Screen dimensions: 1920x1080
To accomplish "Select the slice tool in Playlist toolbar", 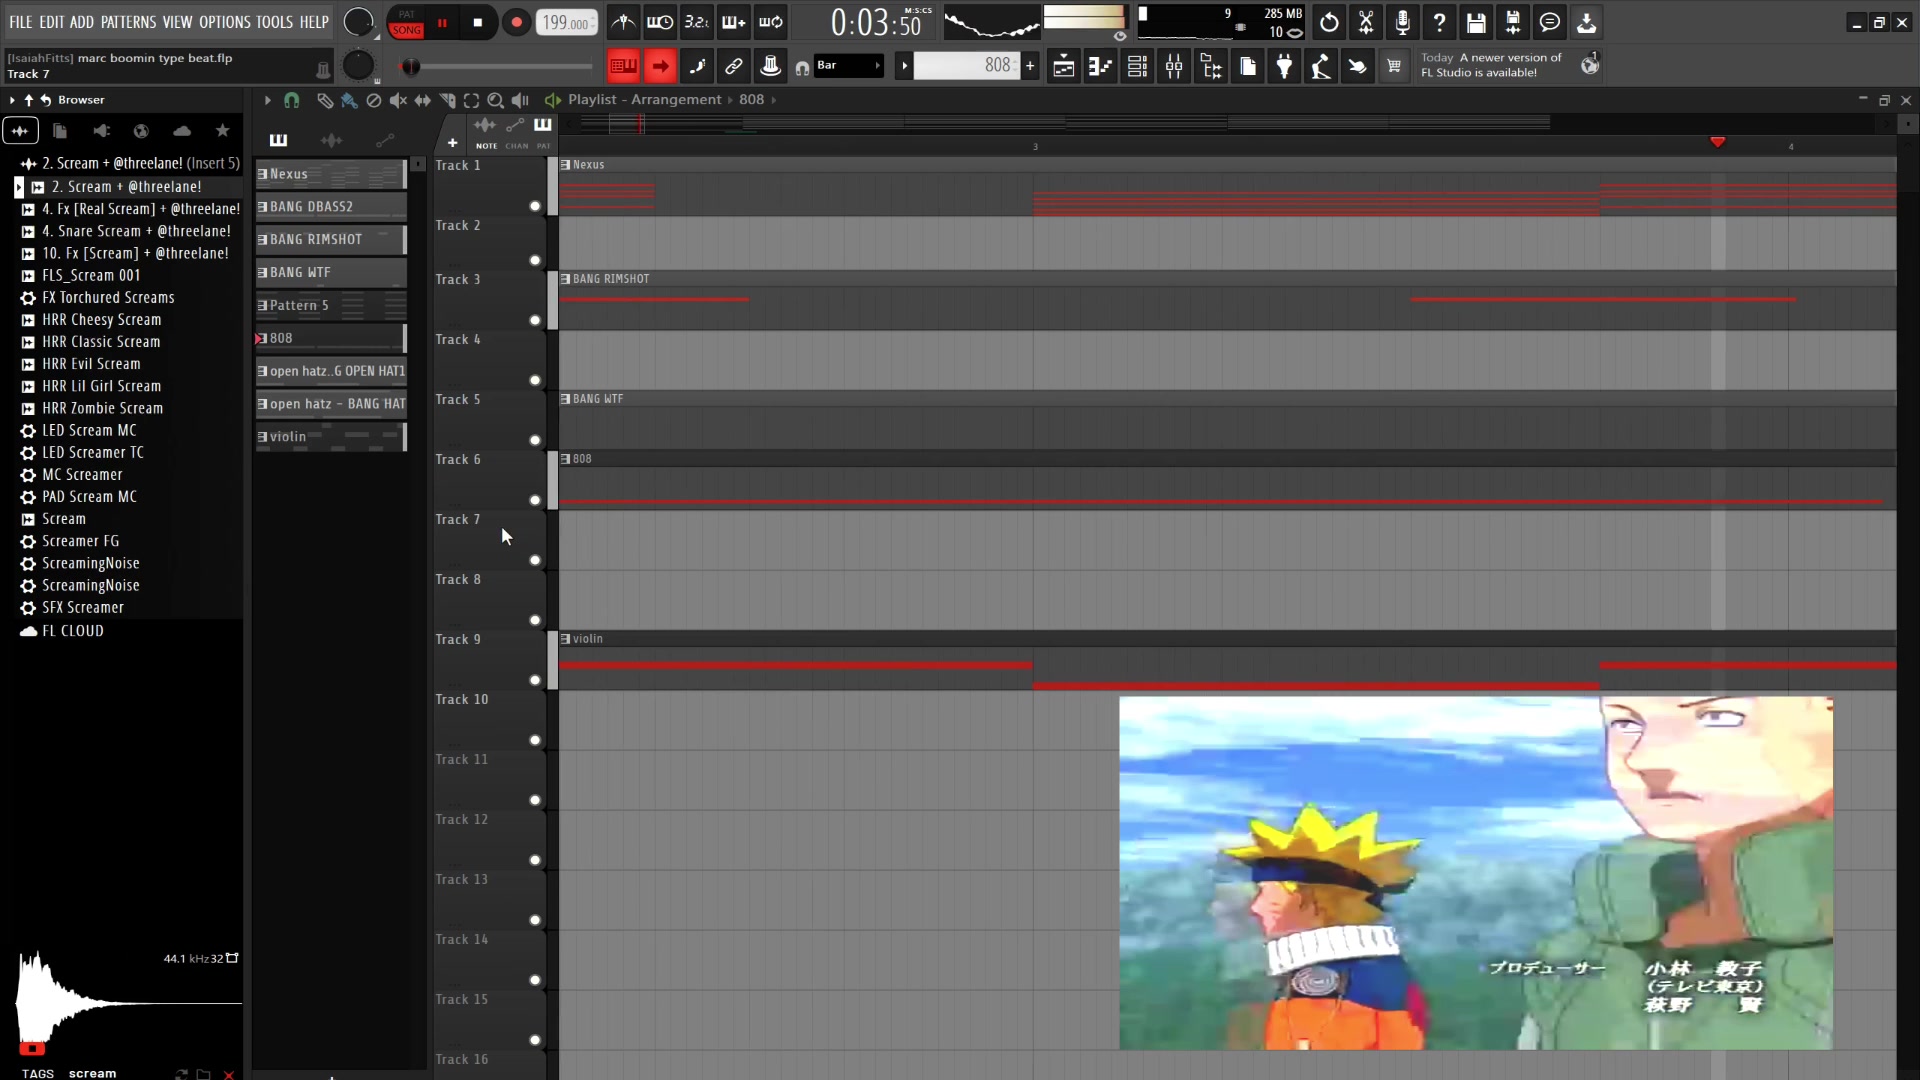I will click(x=447, y=100).
